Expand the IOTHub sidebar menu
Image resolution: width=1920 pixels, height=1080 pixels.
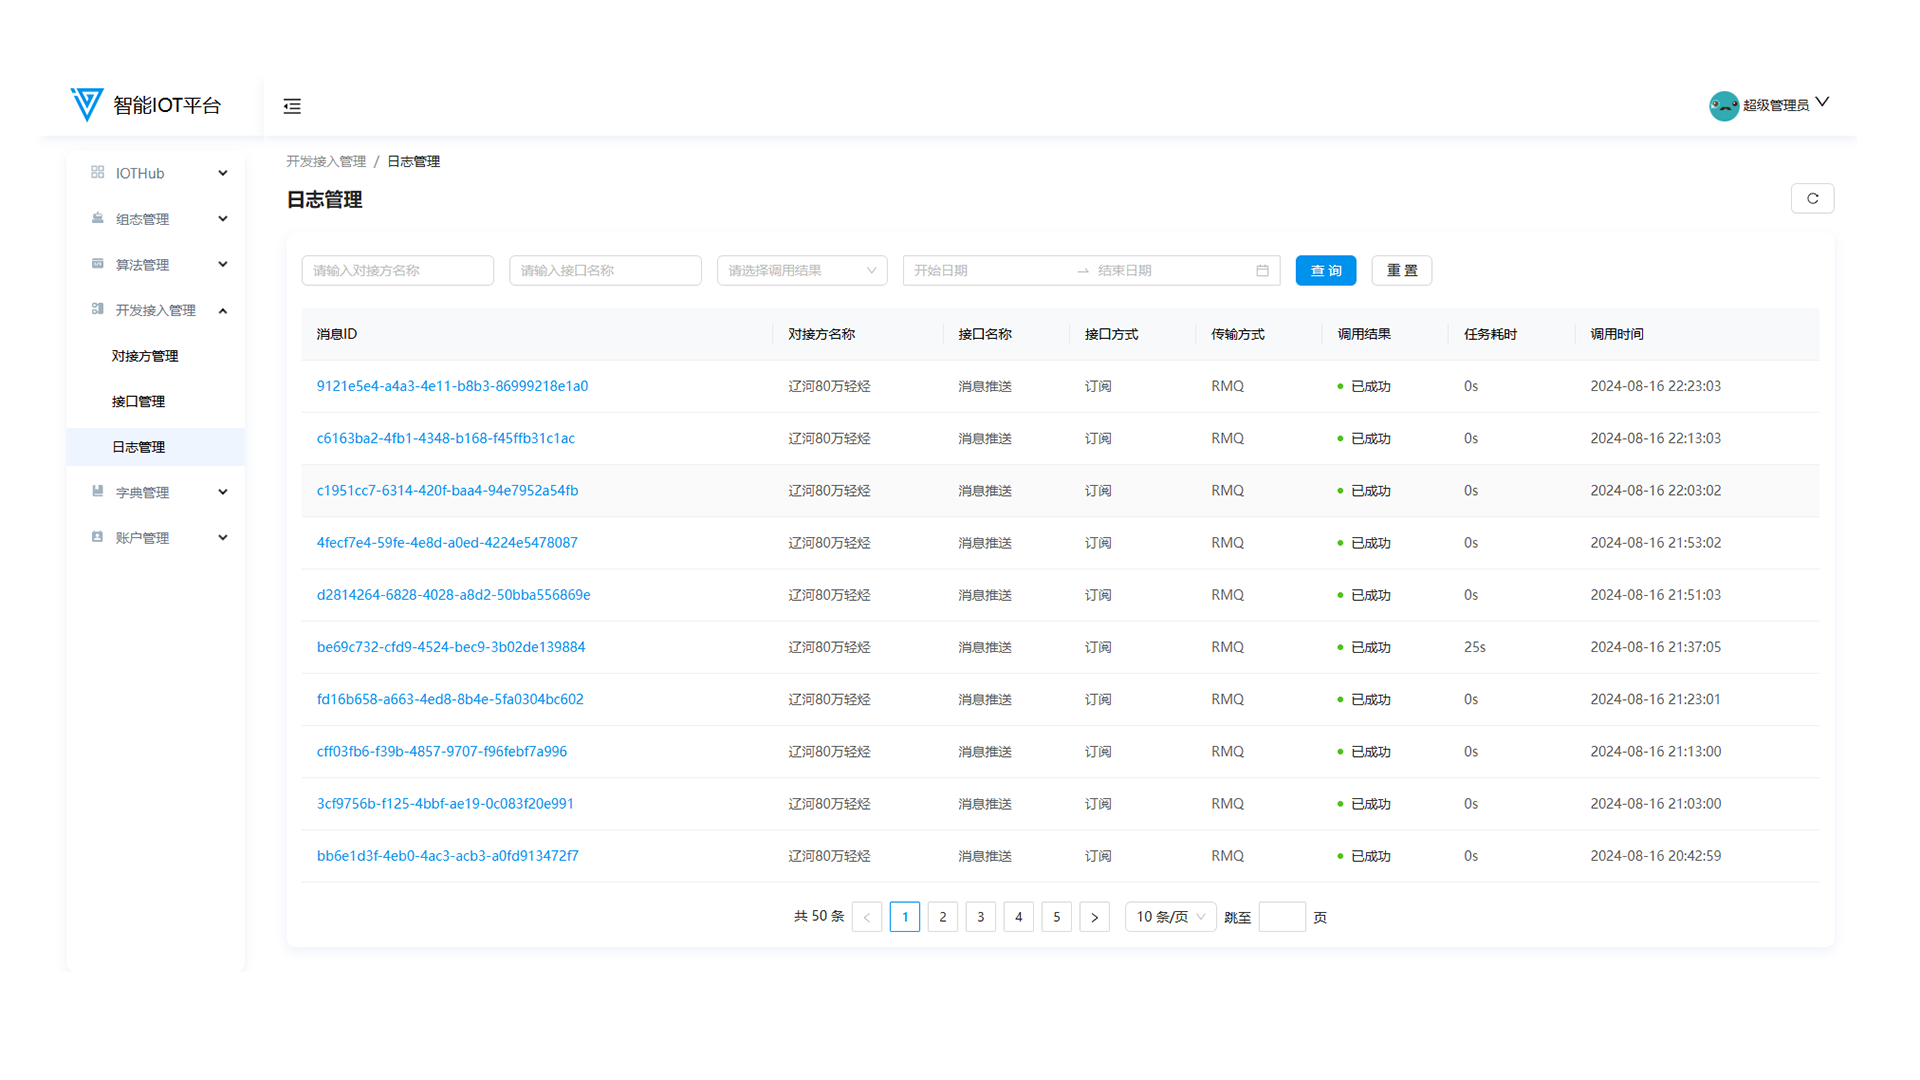(x=223, y=173)
